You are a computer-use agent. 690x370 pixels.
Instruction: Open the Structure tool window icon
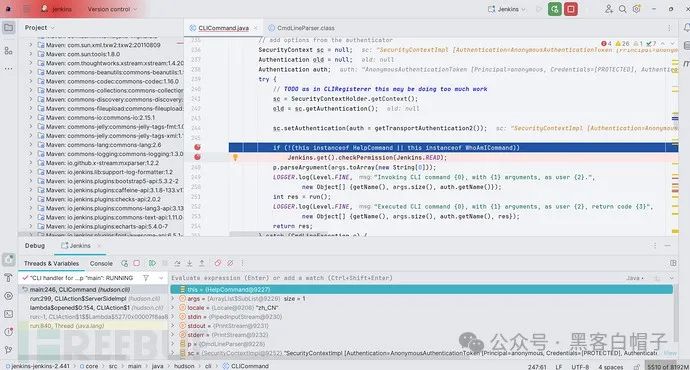pyautogui.click(x=8, y=51)
